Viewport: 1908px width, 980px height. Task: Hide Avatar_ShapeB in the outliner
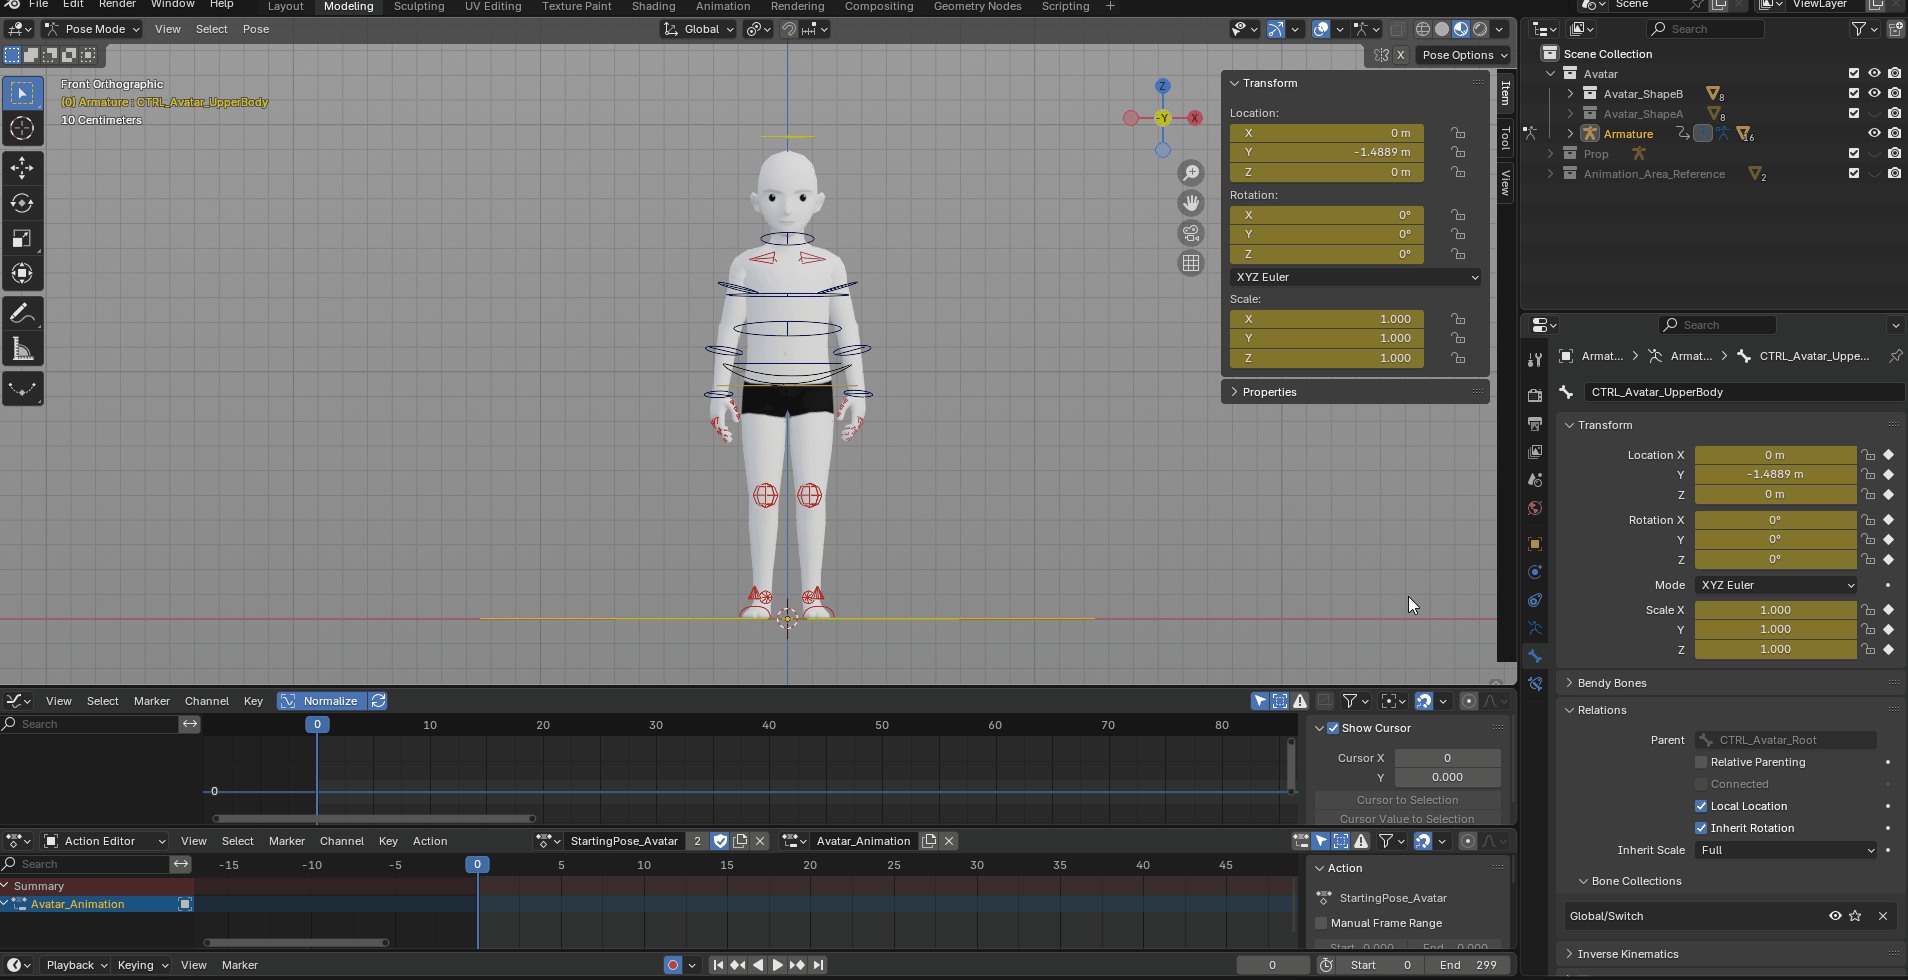pos(1874,93)
